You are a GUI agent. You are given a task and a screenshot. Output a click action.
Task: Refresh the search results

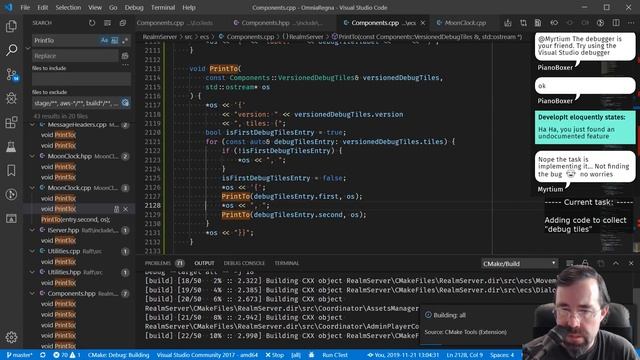pyautogui.click(x=92, y=23)
